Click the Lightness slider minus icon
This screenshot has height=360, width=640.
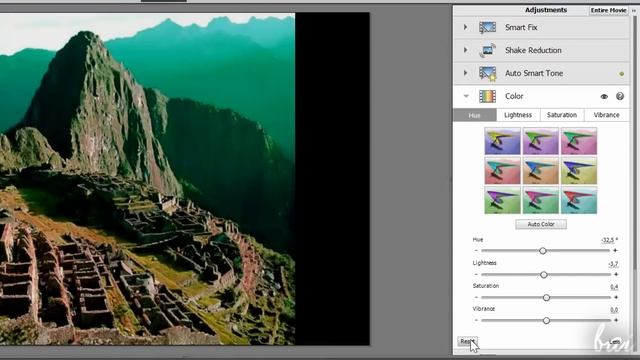(x=476, y=274)
